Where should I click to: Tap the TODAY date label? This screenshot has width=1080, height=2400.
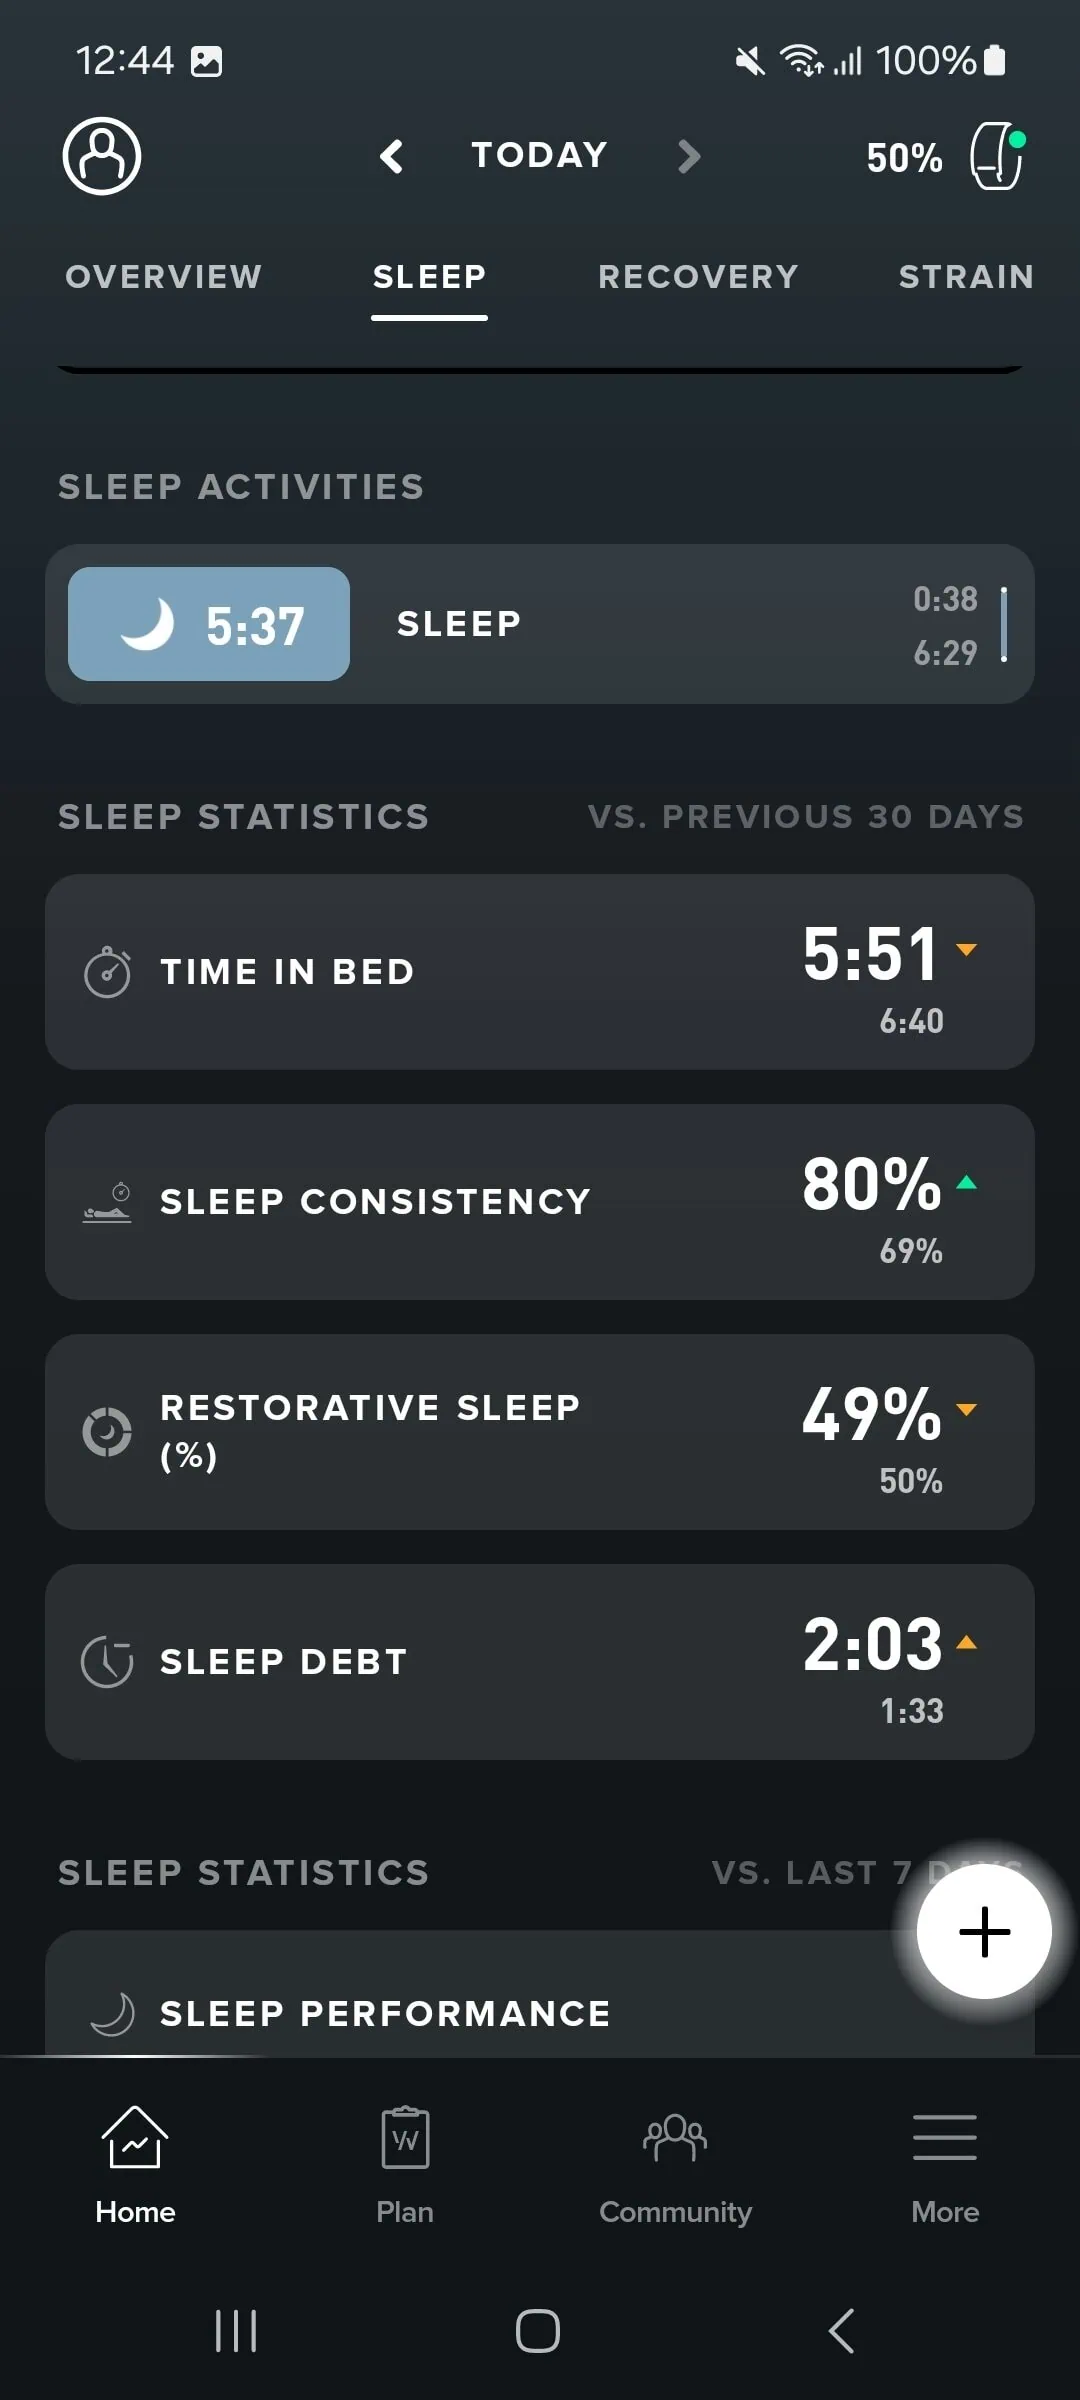click(x=540, y=156)
